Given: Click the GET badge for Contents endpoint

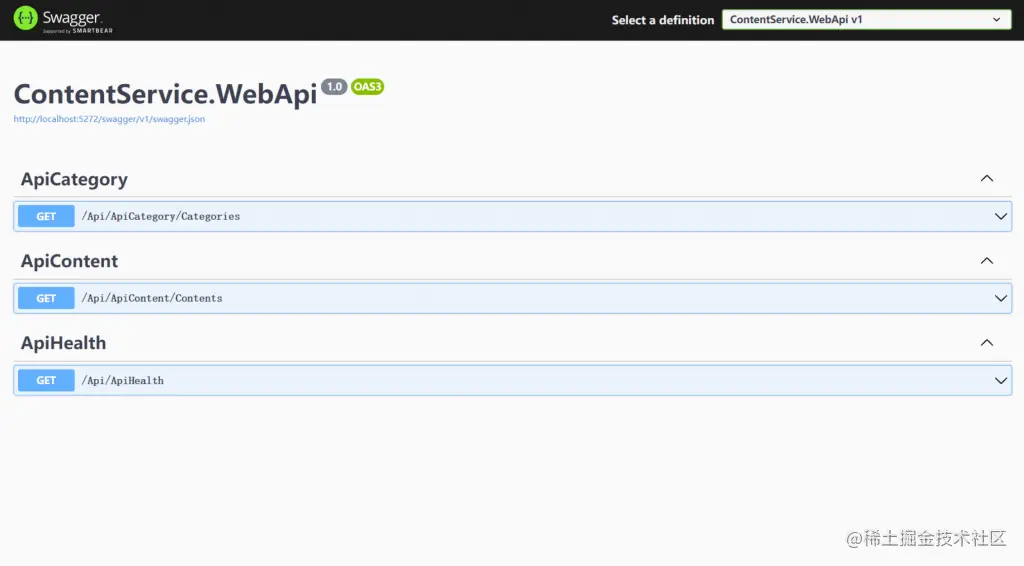Looking at the screenshot, I should click(x=46, y=298).
